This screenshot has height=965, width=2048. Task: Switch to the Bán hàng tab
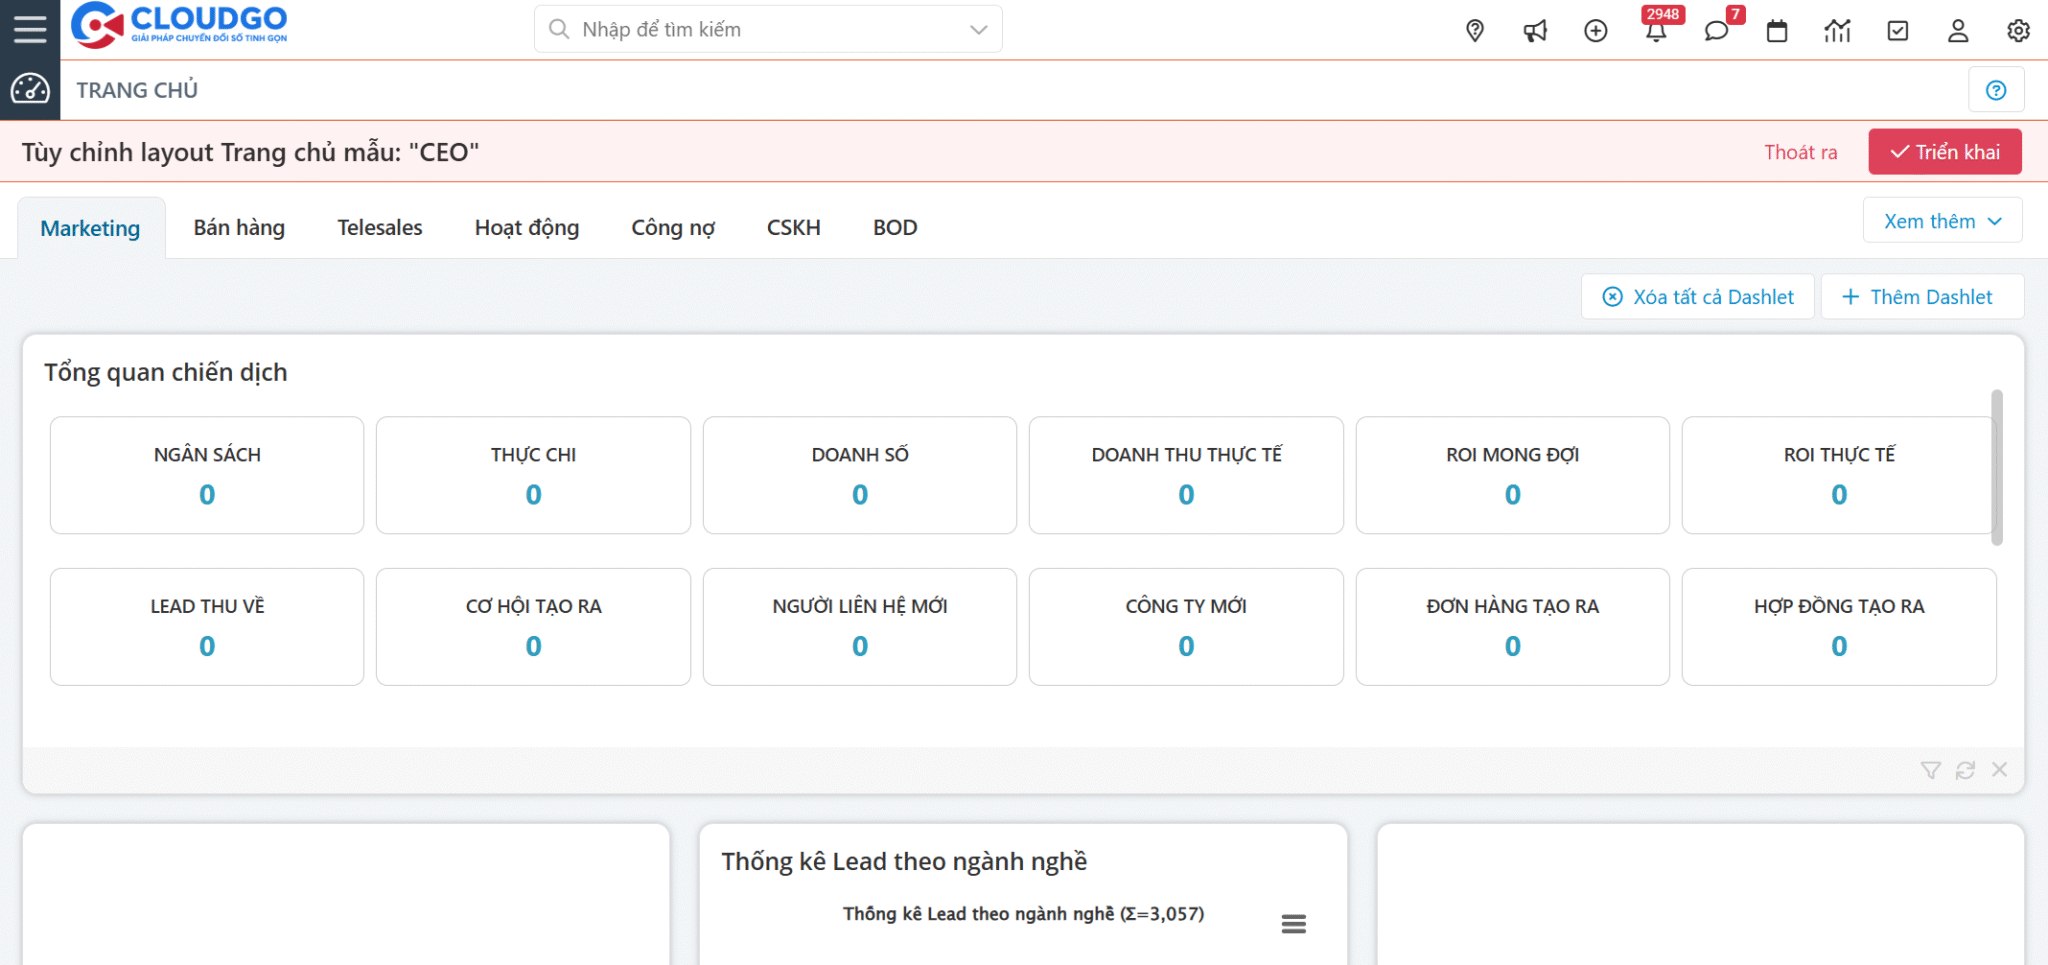[239, 228]
